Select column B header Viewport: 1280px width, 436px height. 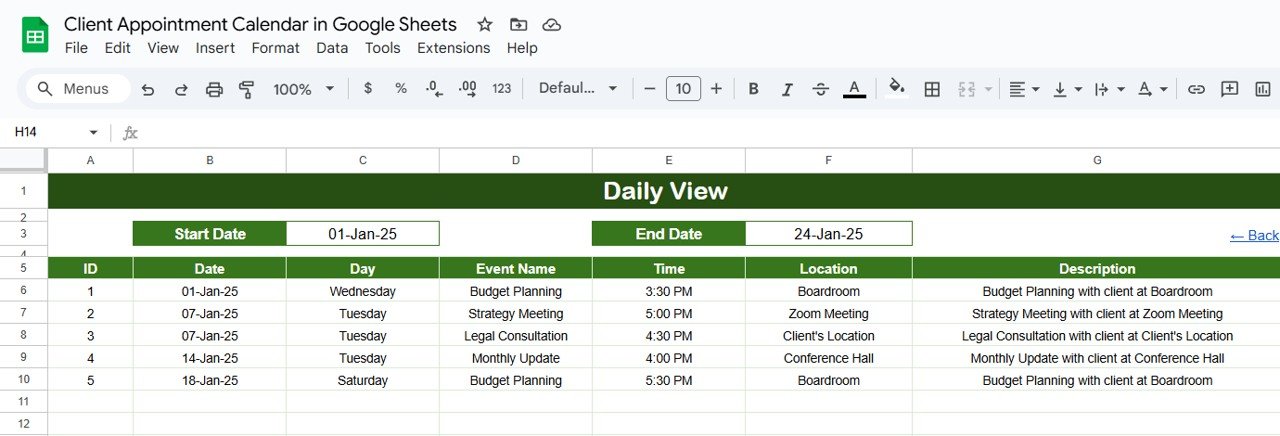pyautogui.click(x=209, y=160)
